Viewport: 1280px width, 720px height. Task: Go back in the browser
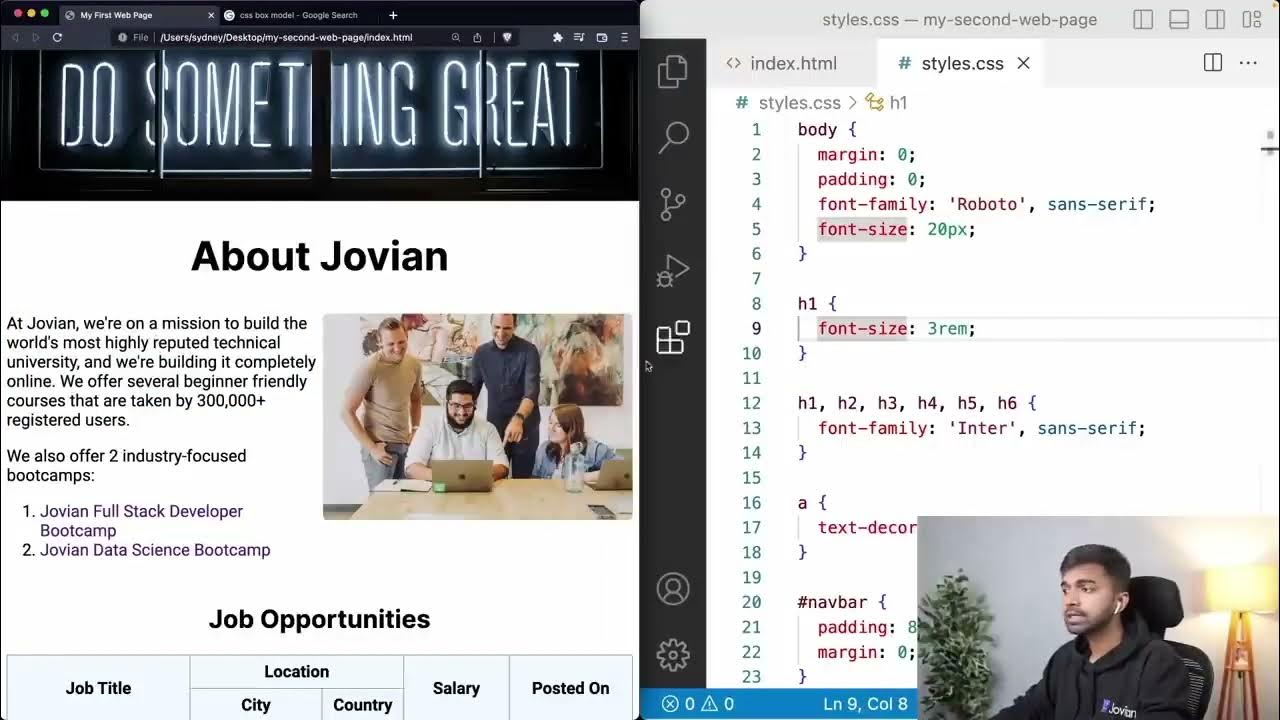pos(15,37)
